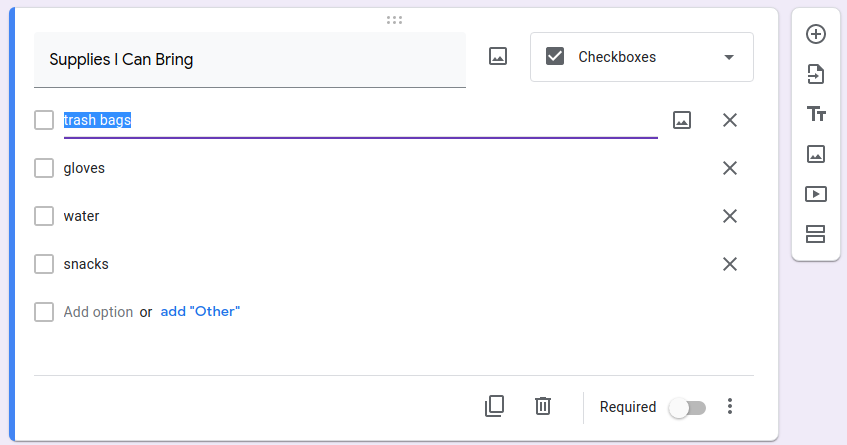The height and width of the screenshot is (445, 847).
Task: Add a new question from side toolbar
Action: [816, 34]
